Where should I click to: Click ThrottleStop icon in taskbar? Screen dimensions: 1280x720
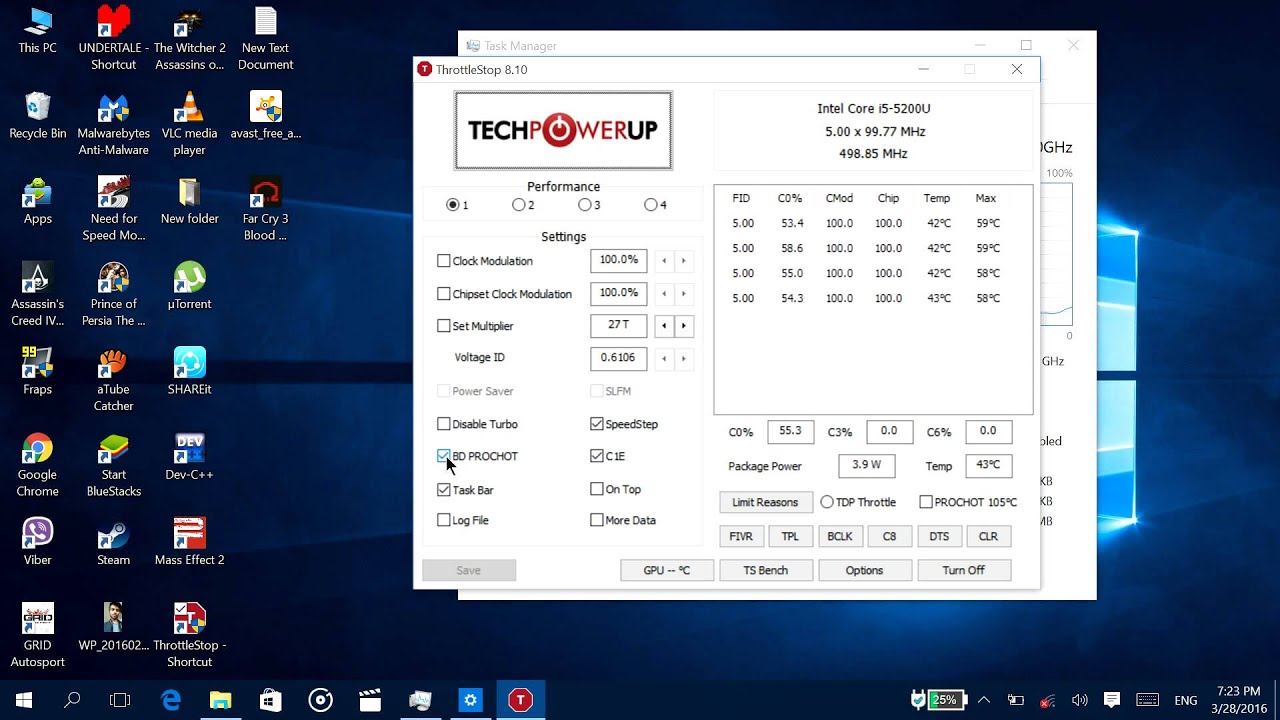point(520,700)
